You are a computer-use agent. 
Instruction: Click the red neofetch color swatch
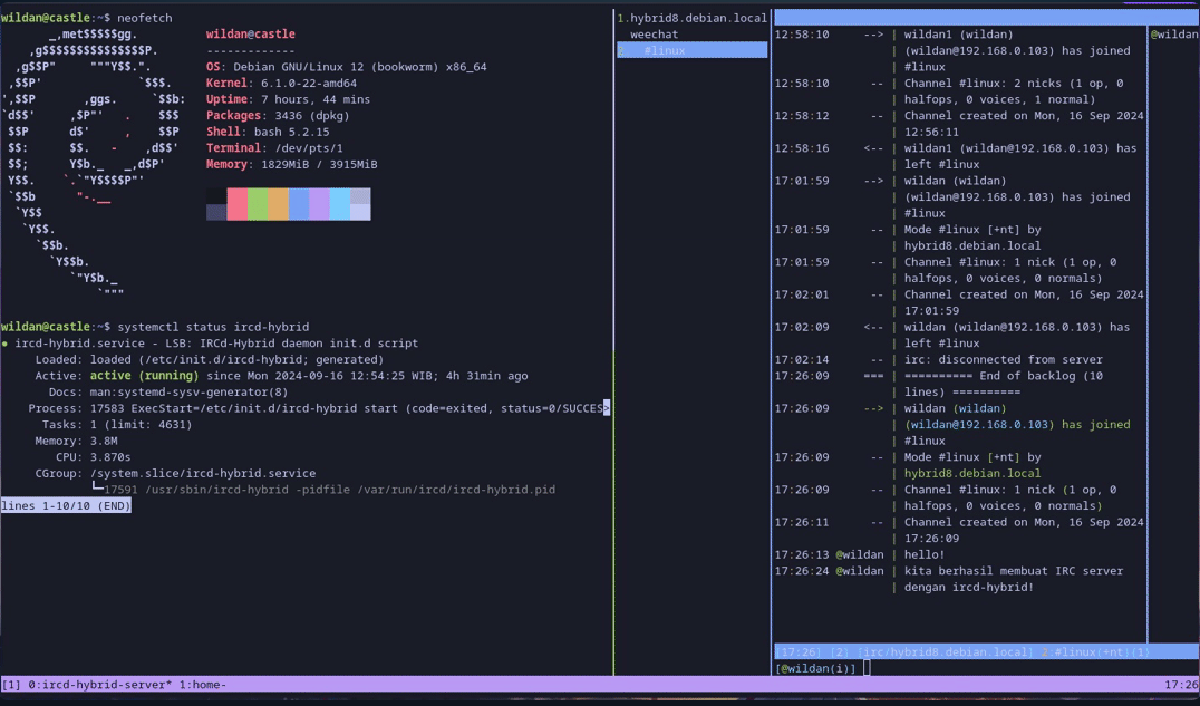tap(237, 204)
